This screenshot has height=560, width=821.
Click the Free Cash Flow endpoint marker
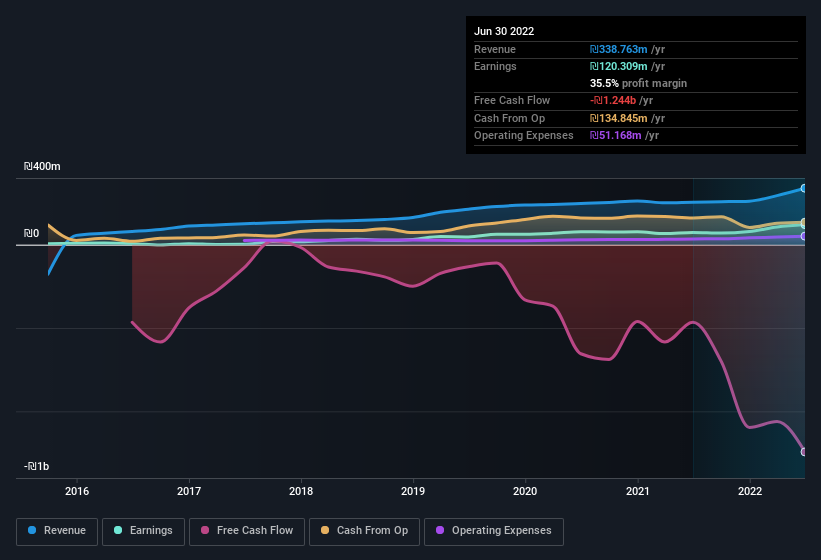coord(804,452)
